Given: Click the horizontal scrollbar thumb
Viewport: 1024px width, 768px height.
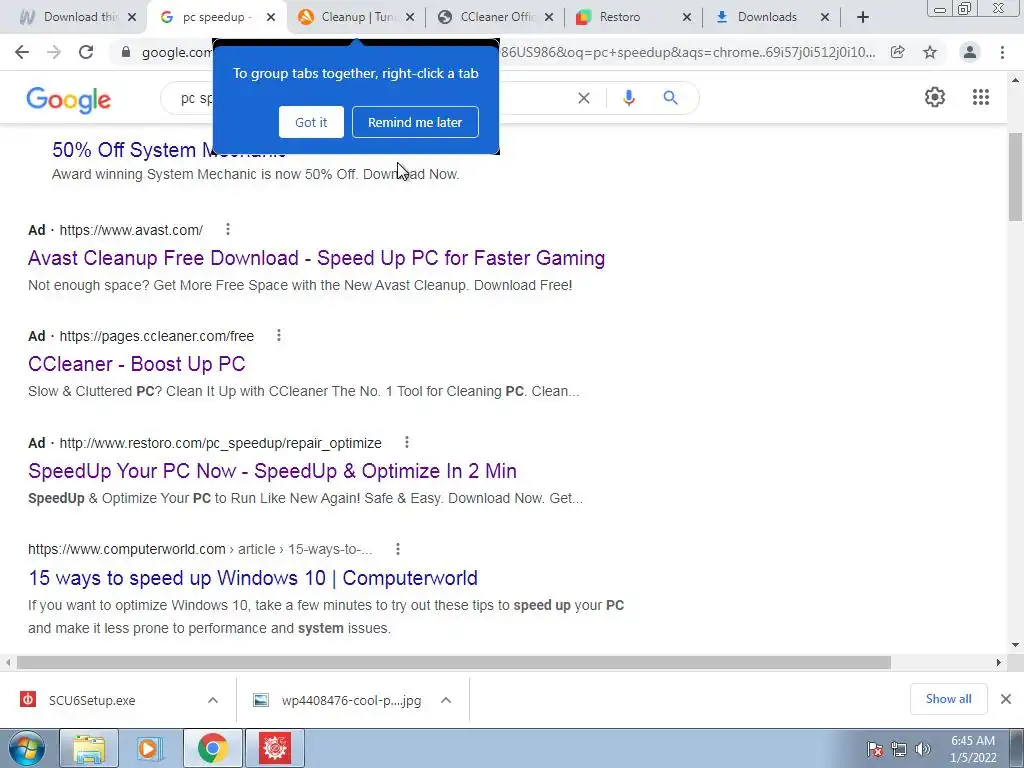Looking at the screenshot, I should (x=454, y=662).
